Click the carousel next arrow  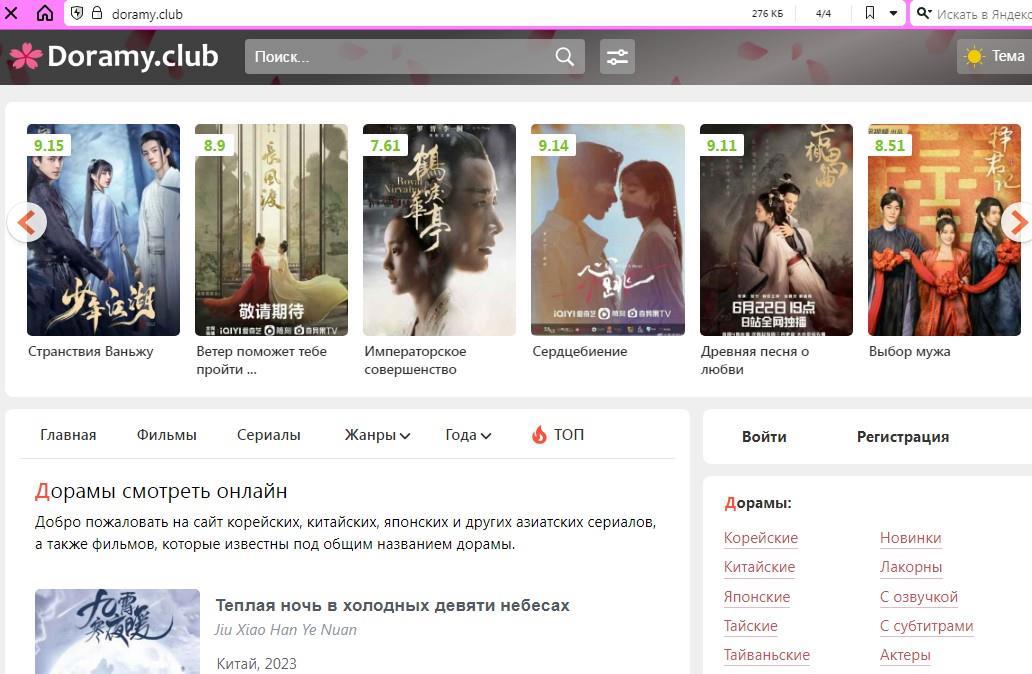[x=1017, y=222]
